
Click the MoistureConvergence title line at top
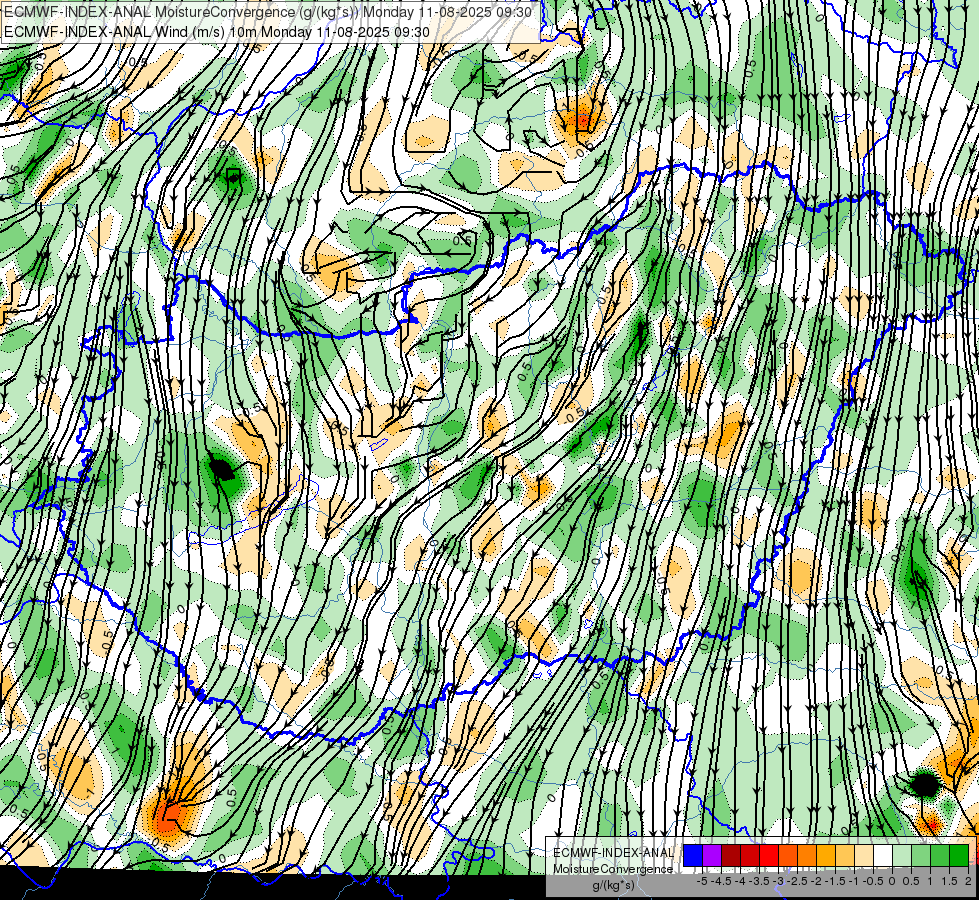pos(268,12)
